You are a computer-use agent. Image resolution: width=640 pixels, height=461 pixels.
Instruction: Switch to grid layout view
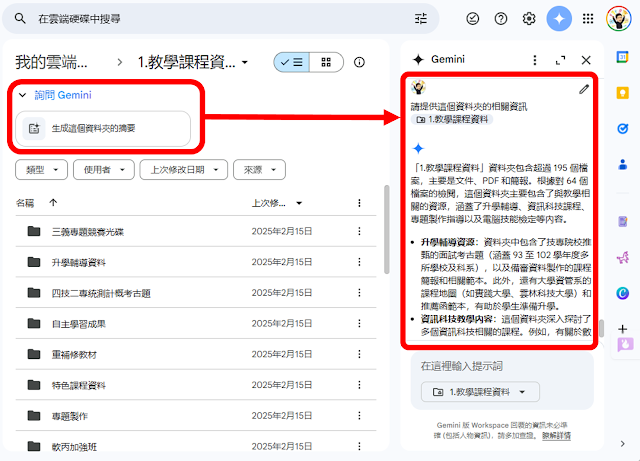click(x=326, y=62)
